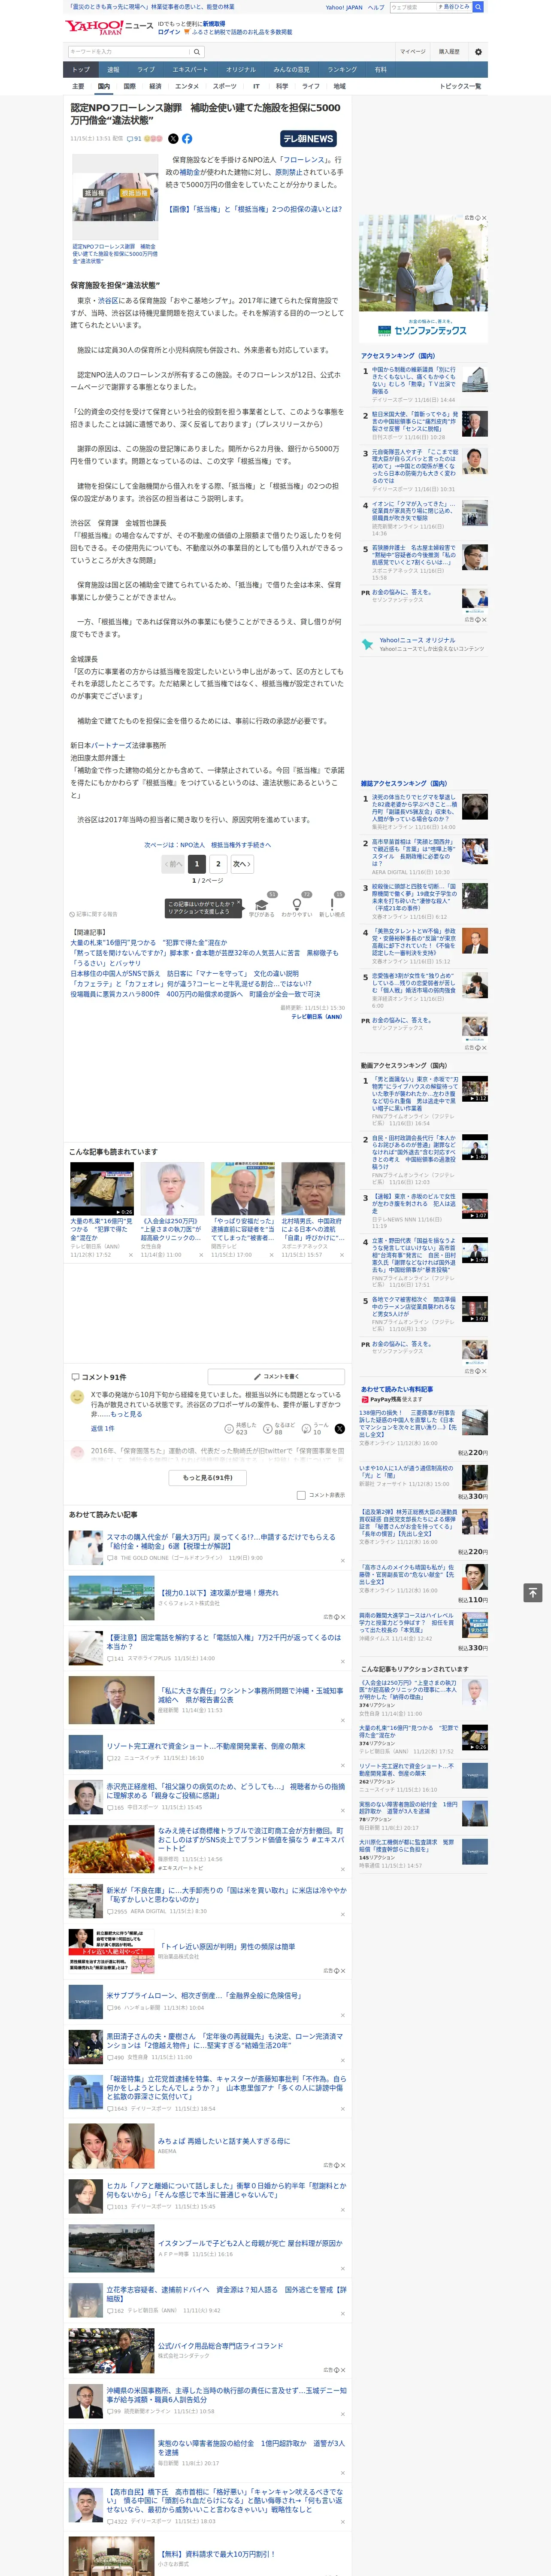
Task: Open related link 大量の札束"16億円"見つかる
Action: [148, 942]
